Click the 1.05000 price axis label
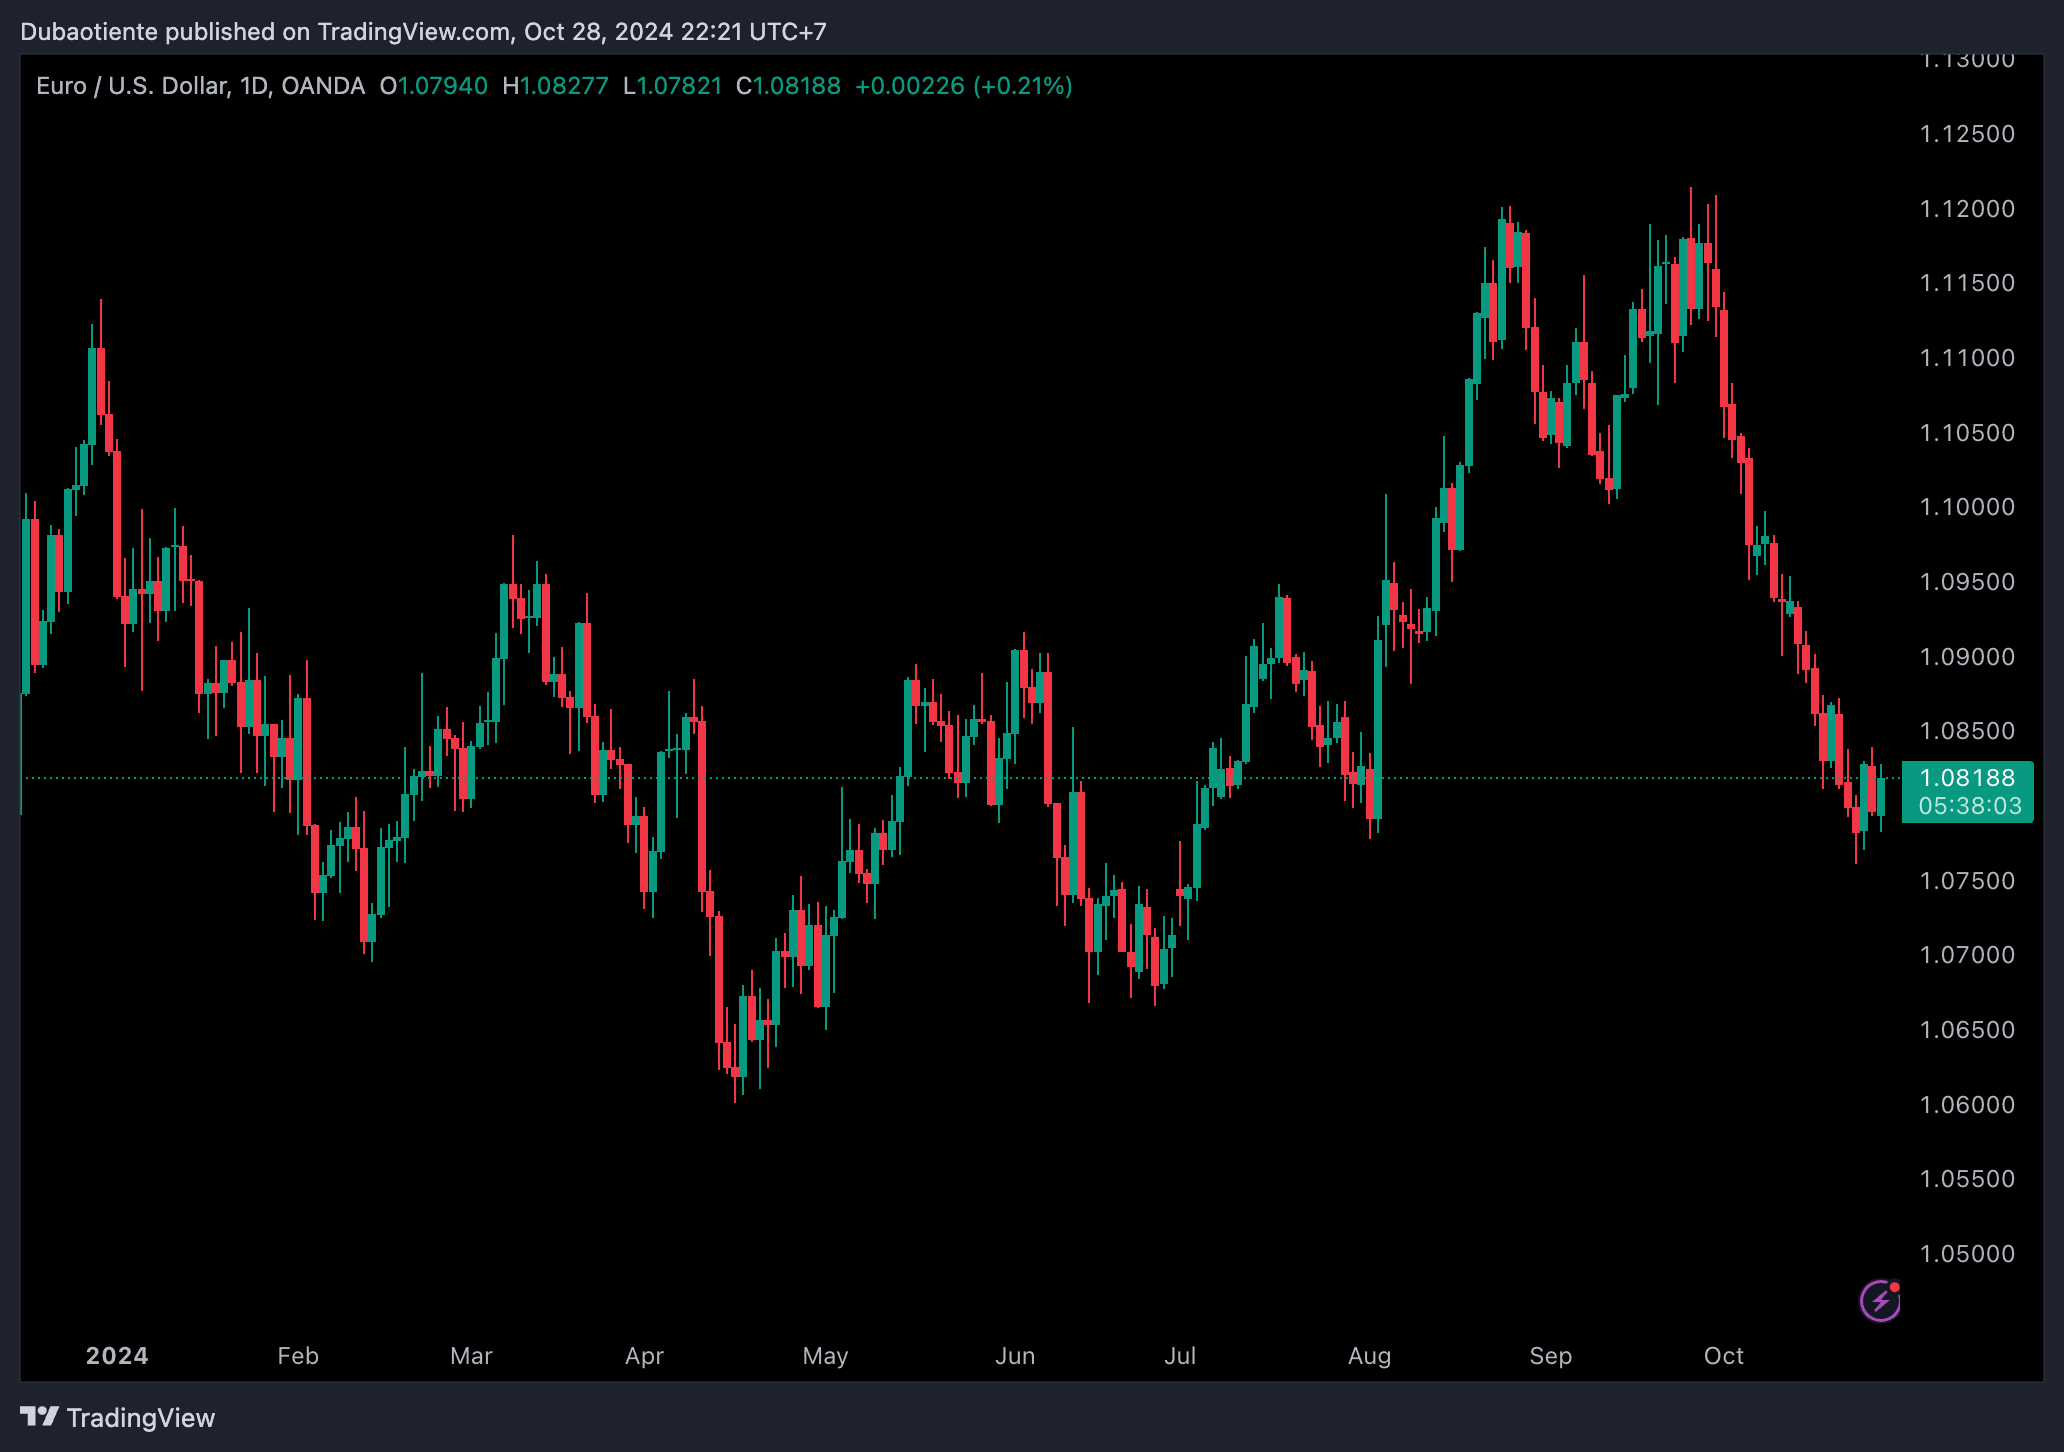Viewport: 2064px width, 1452px height. [x=1967, y=1254]
